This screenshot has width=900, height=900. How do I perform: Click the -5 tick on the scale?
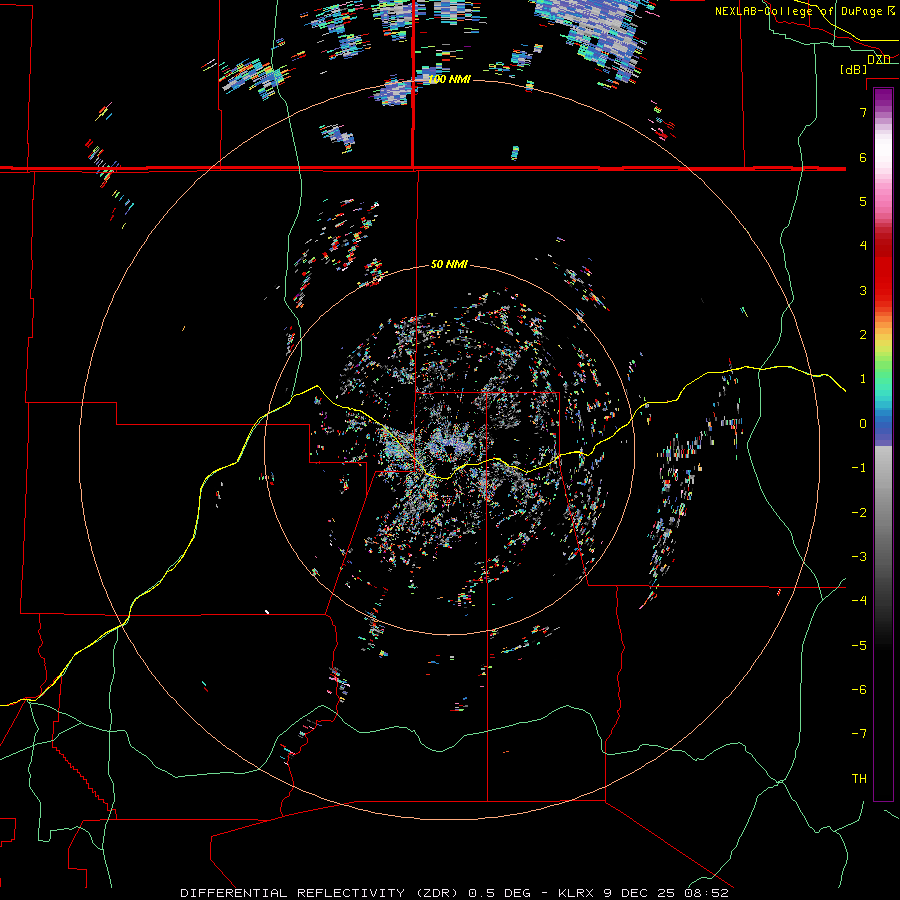[859, 645]
